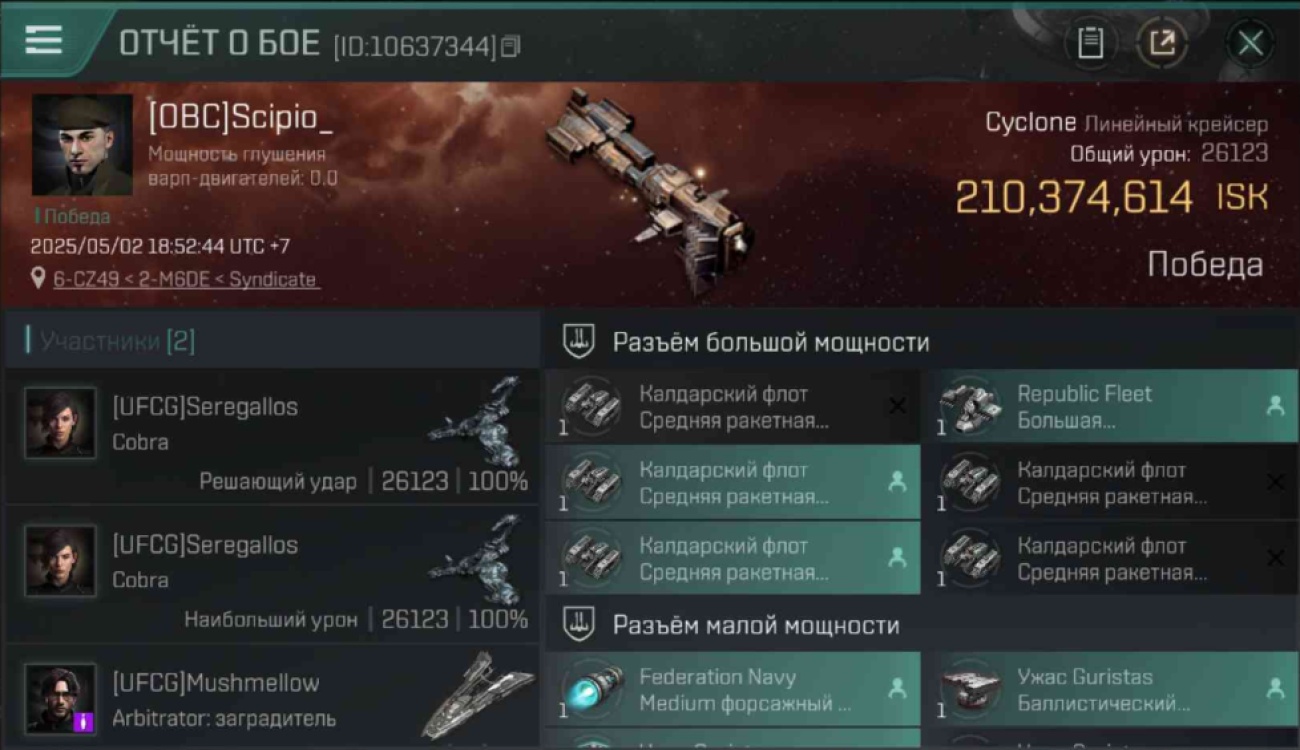Open the hamburger menu at top left
The height and width of the screenshot is (750, 1300).
coord(43,40)
